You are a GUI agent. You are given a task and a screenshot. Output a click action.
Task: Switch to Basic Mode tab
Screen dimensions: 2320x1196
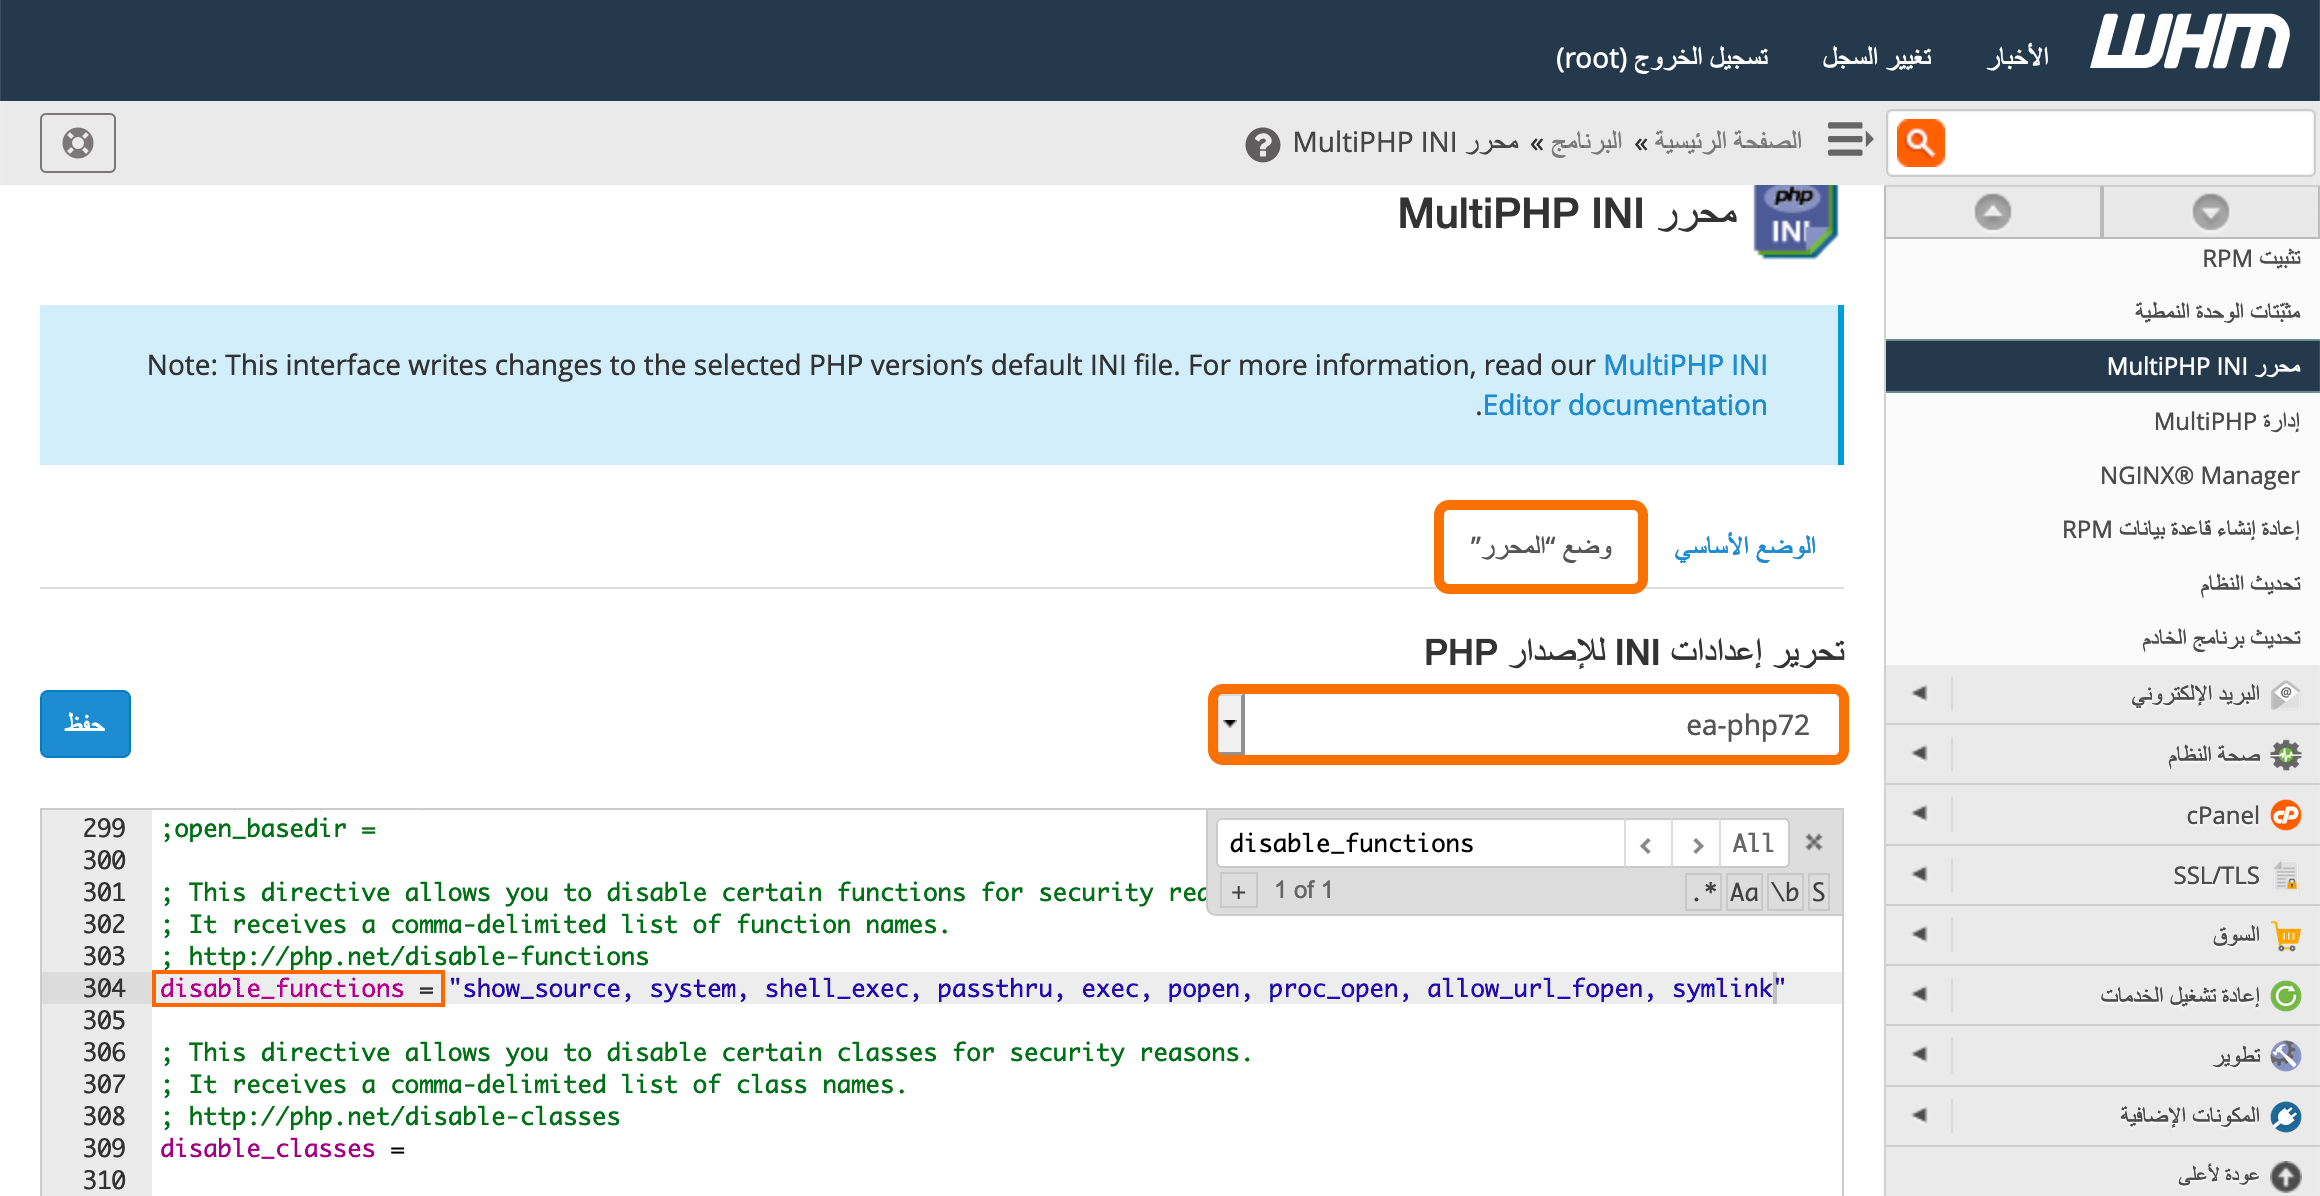tap(1745, 547)
